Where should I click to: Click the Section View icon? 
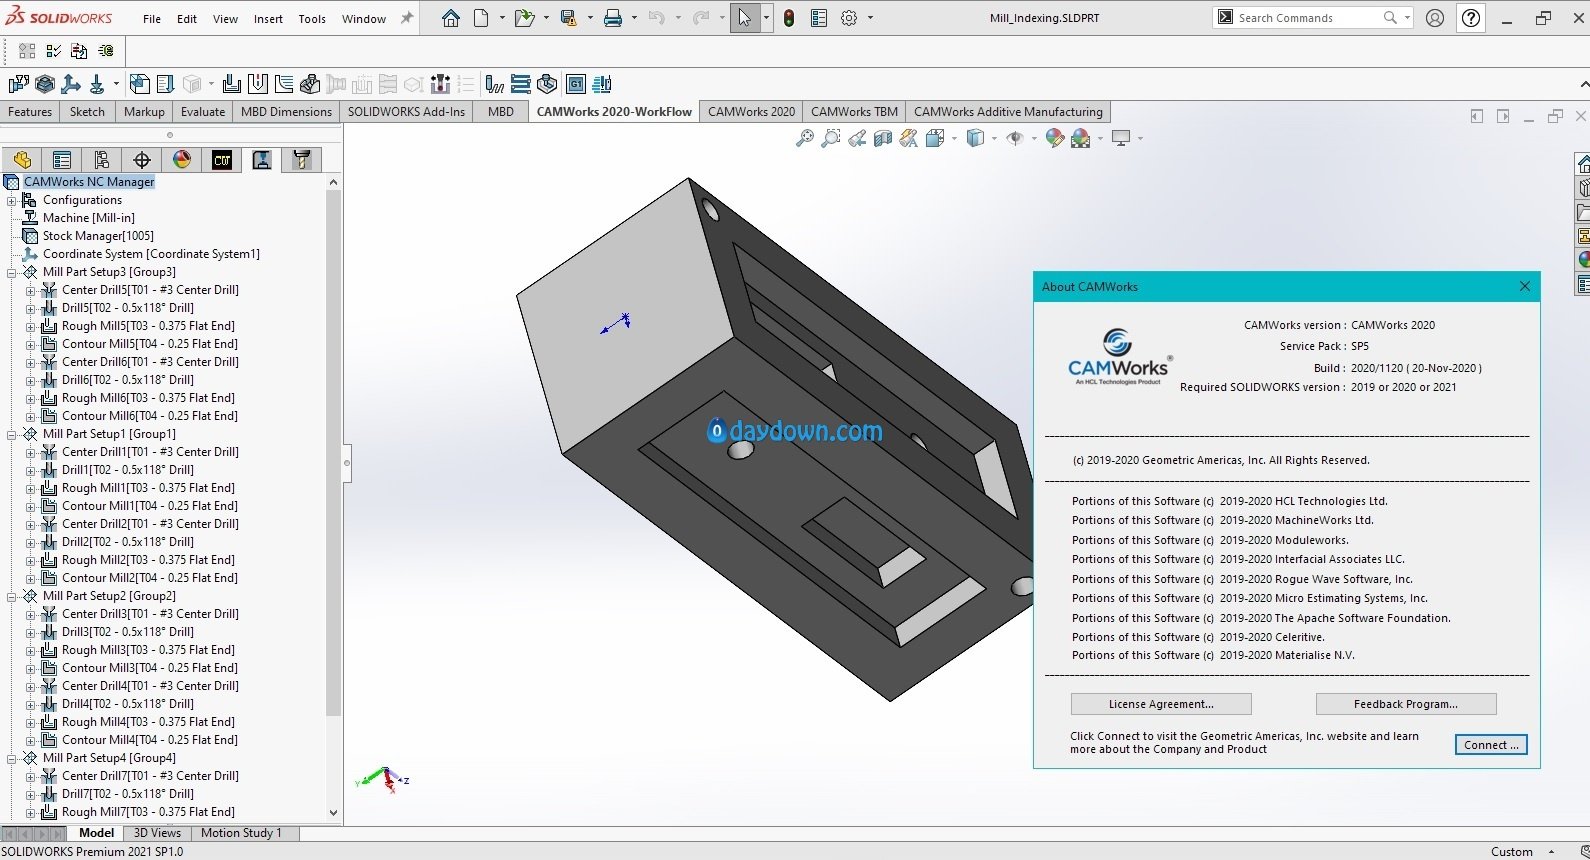click(883, 139)
